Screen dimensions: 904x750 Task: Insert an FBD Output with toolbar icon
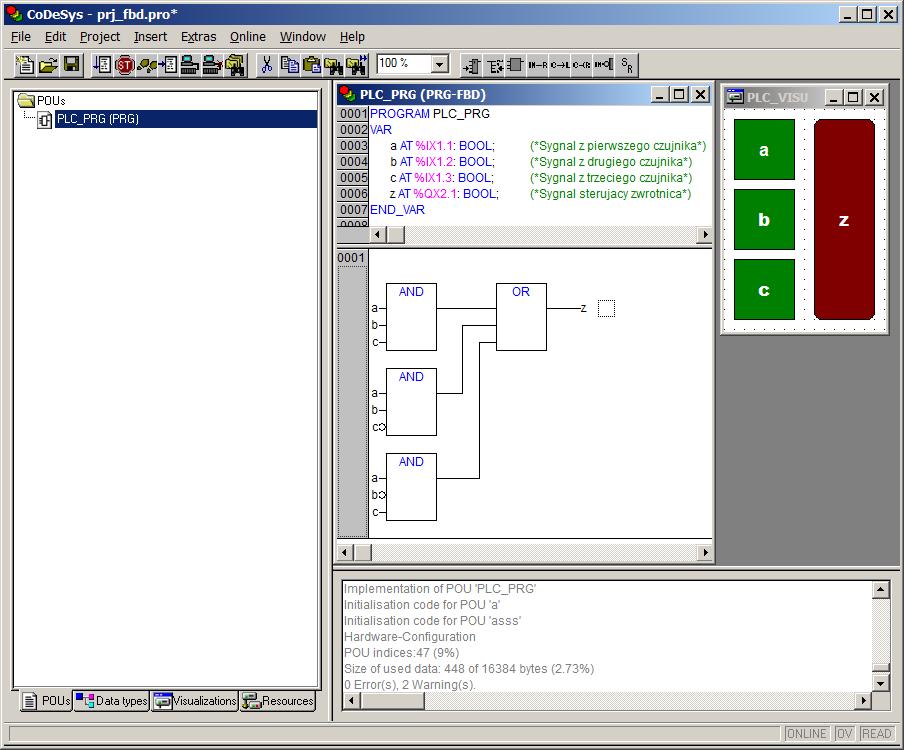pos(494,66)
